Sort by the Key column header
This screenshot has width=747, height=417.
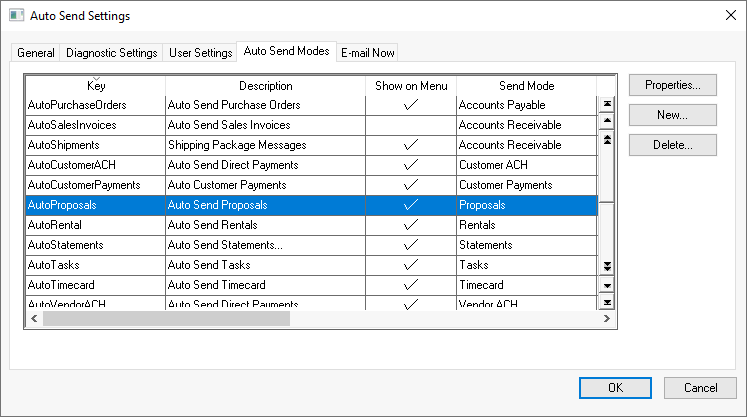[96, 86]
